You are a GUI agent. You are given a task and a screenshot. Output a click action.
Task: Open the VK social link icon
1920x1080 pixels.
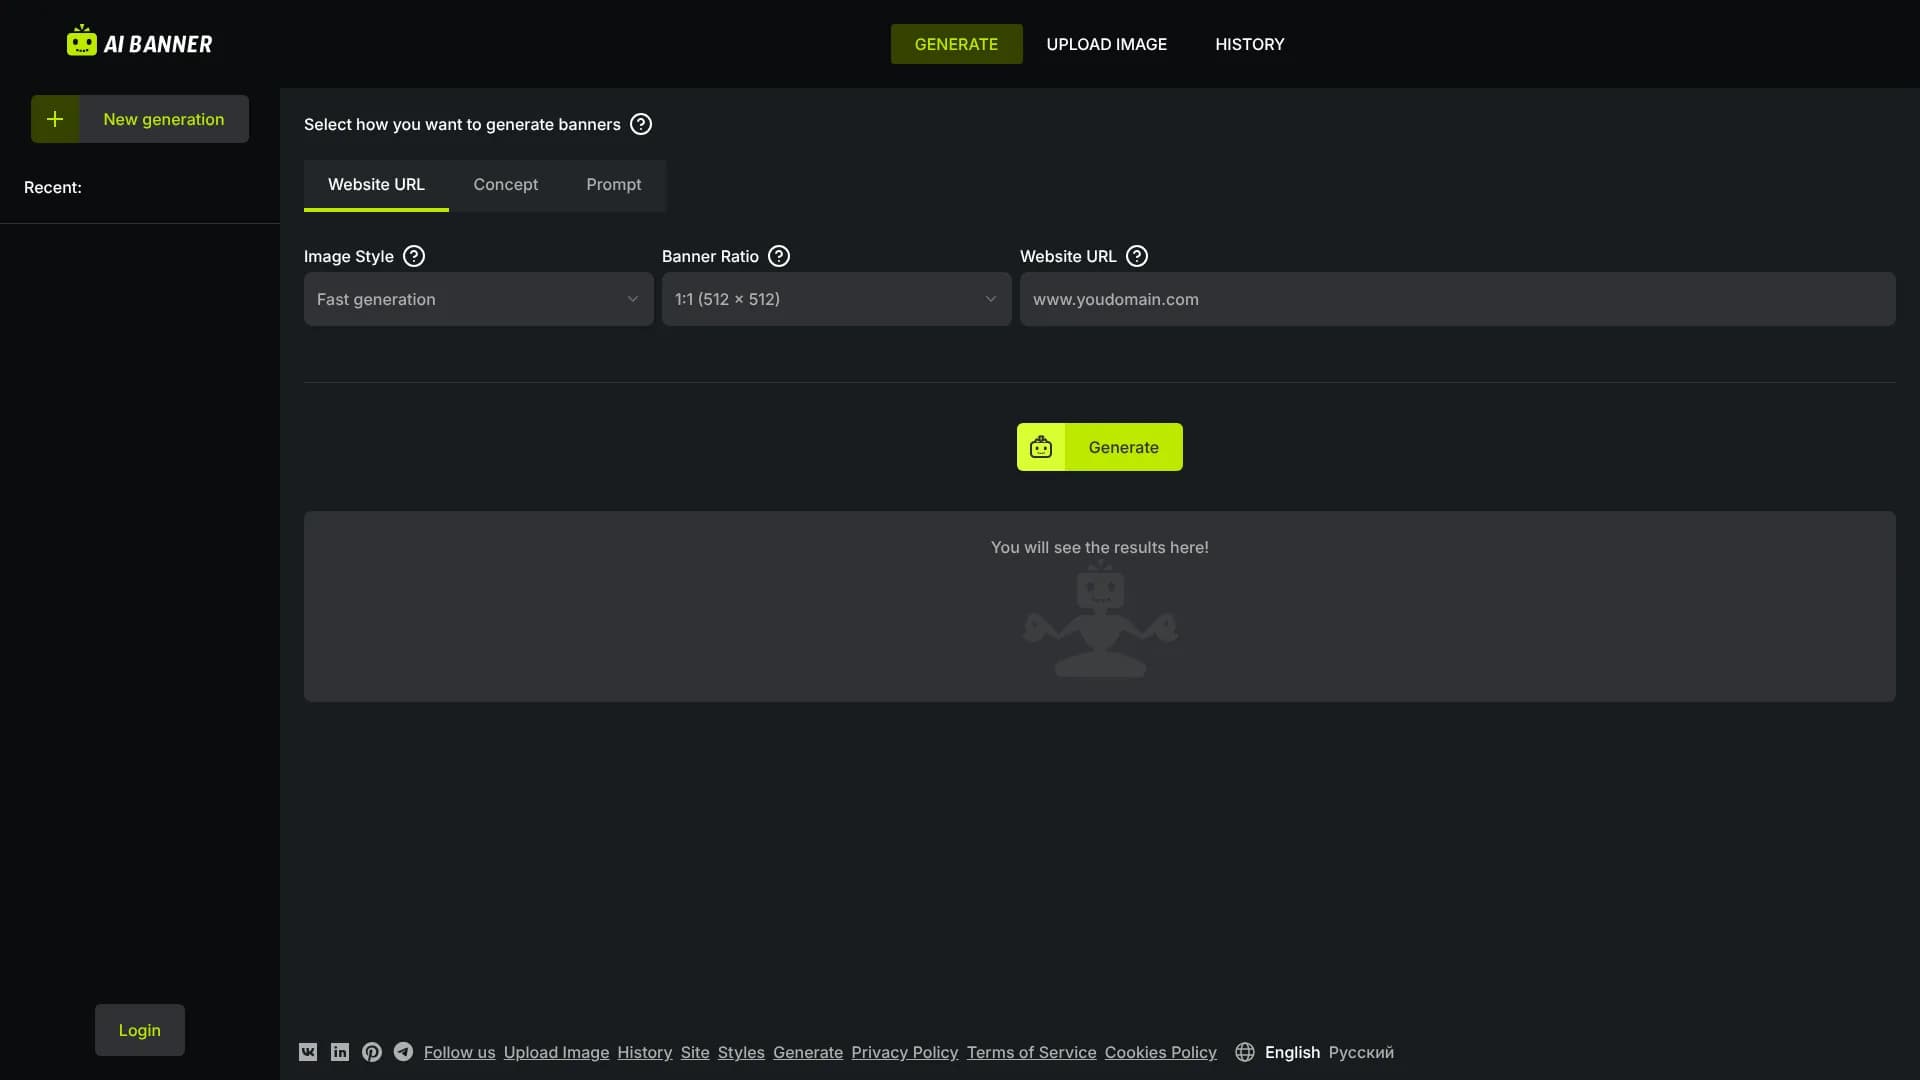308,1052
